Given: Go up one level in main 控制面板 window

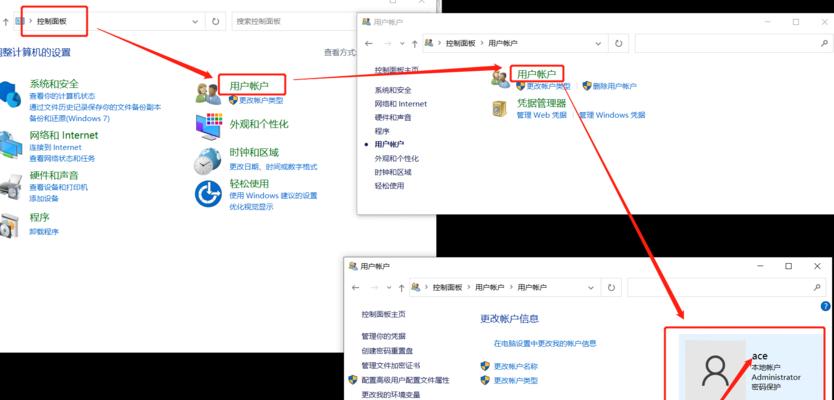Looking at the screenshot, I should click(5, 21).
